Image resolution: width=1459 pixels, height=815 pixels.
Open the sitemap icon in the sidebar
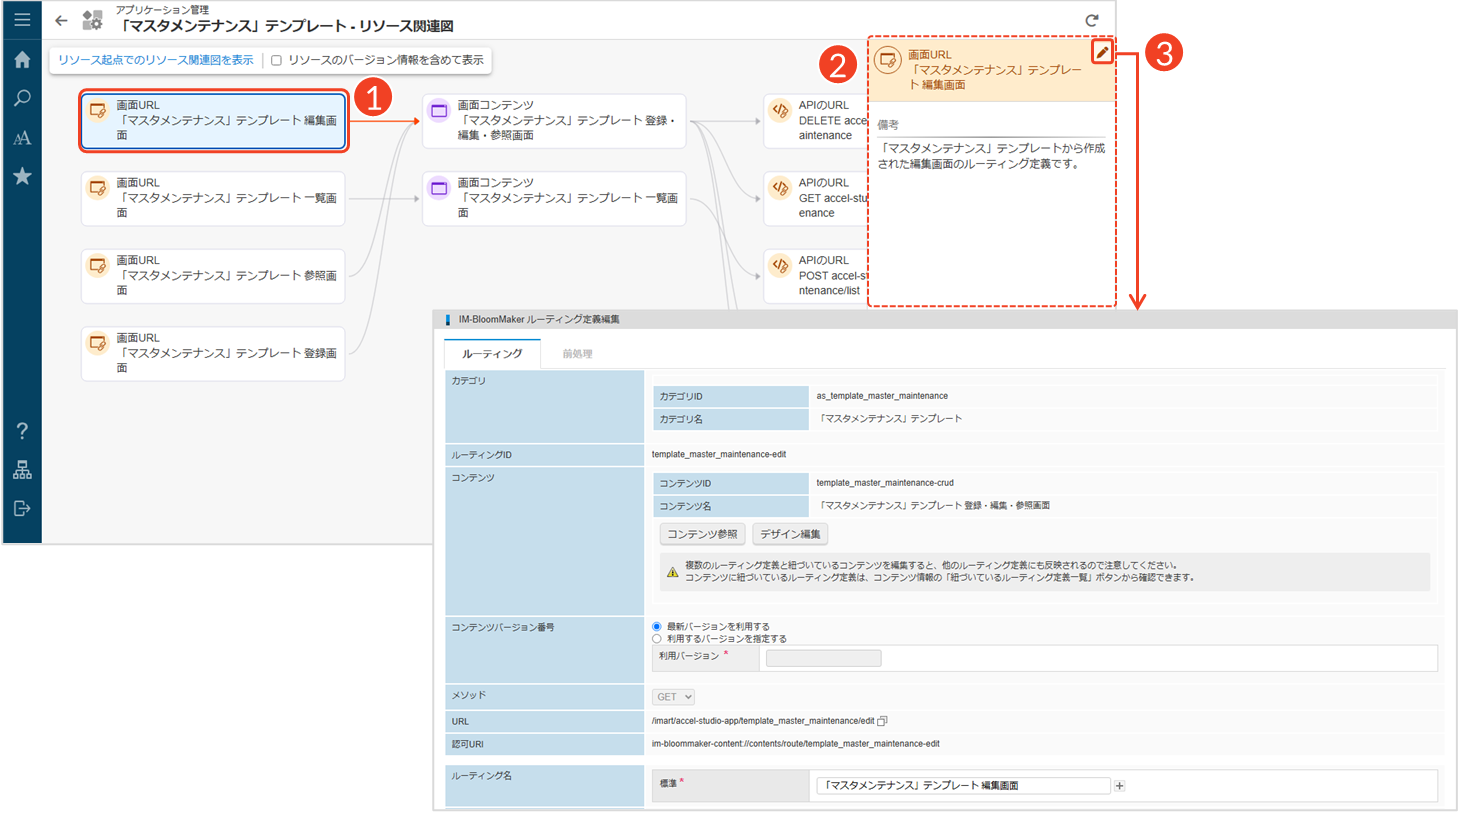point(22,470)
